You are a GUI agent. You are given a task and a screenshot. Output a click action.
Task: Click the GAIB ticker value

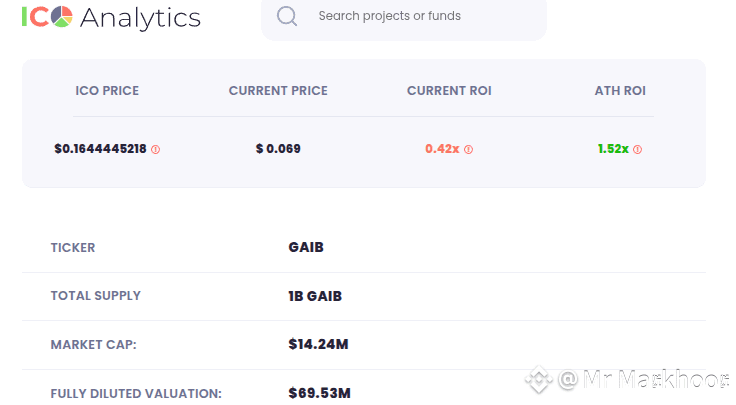[306, 248]
